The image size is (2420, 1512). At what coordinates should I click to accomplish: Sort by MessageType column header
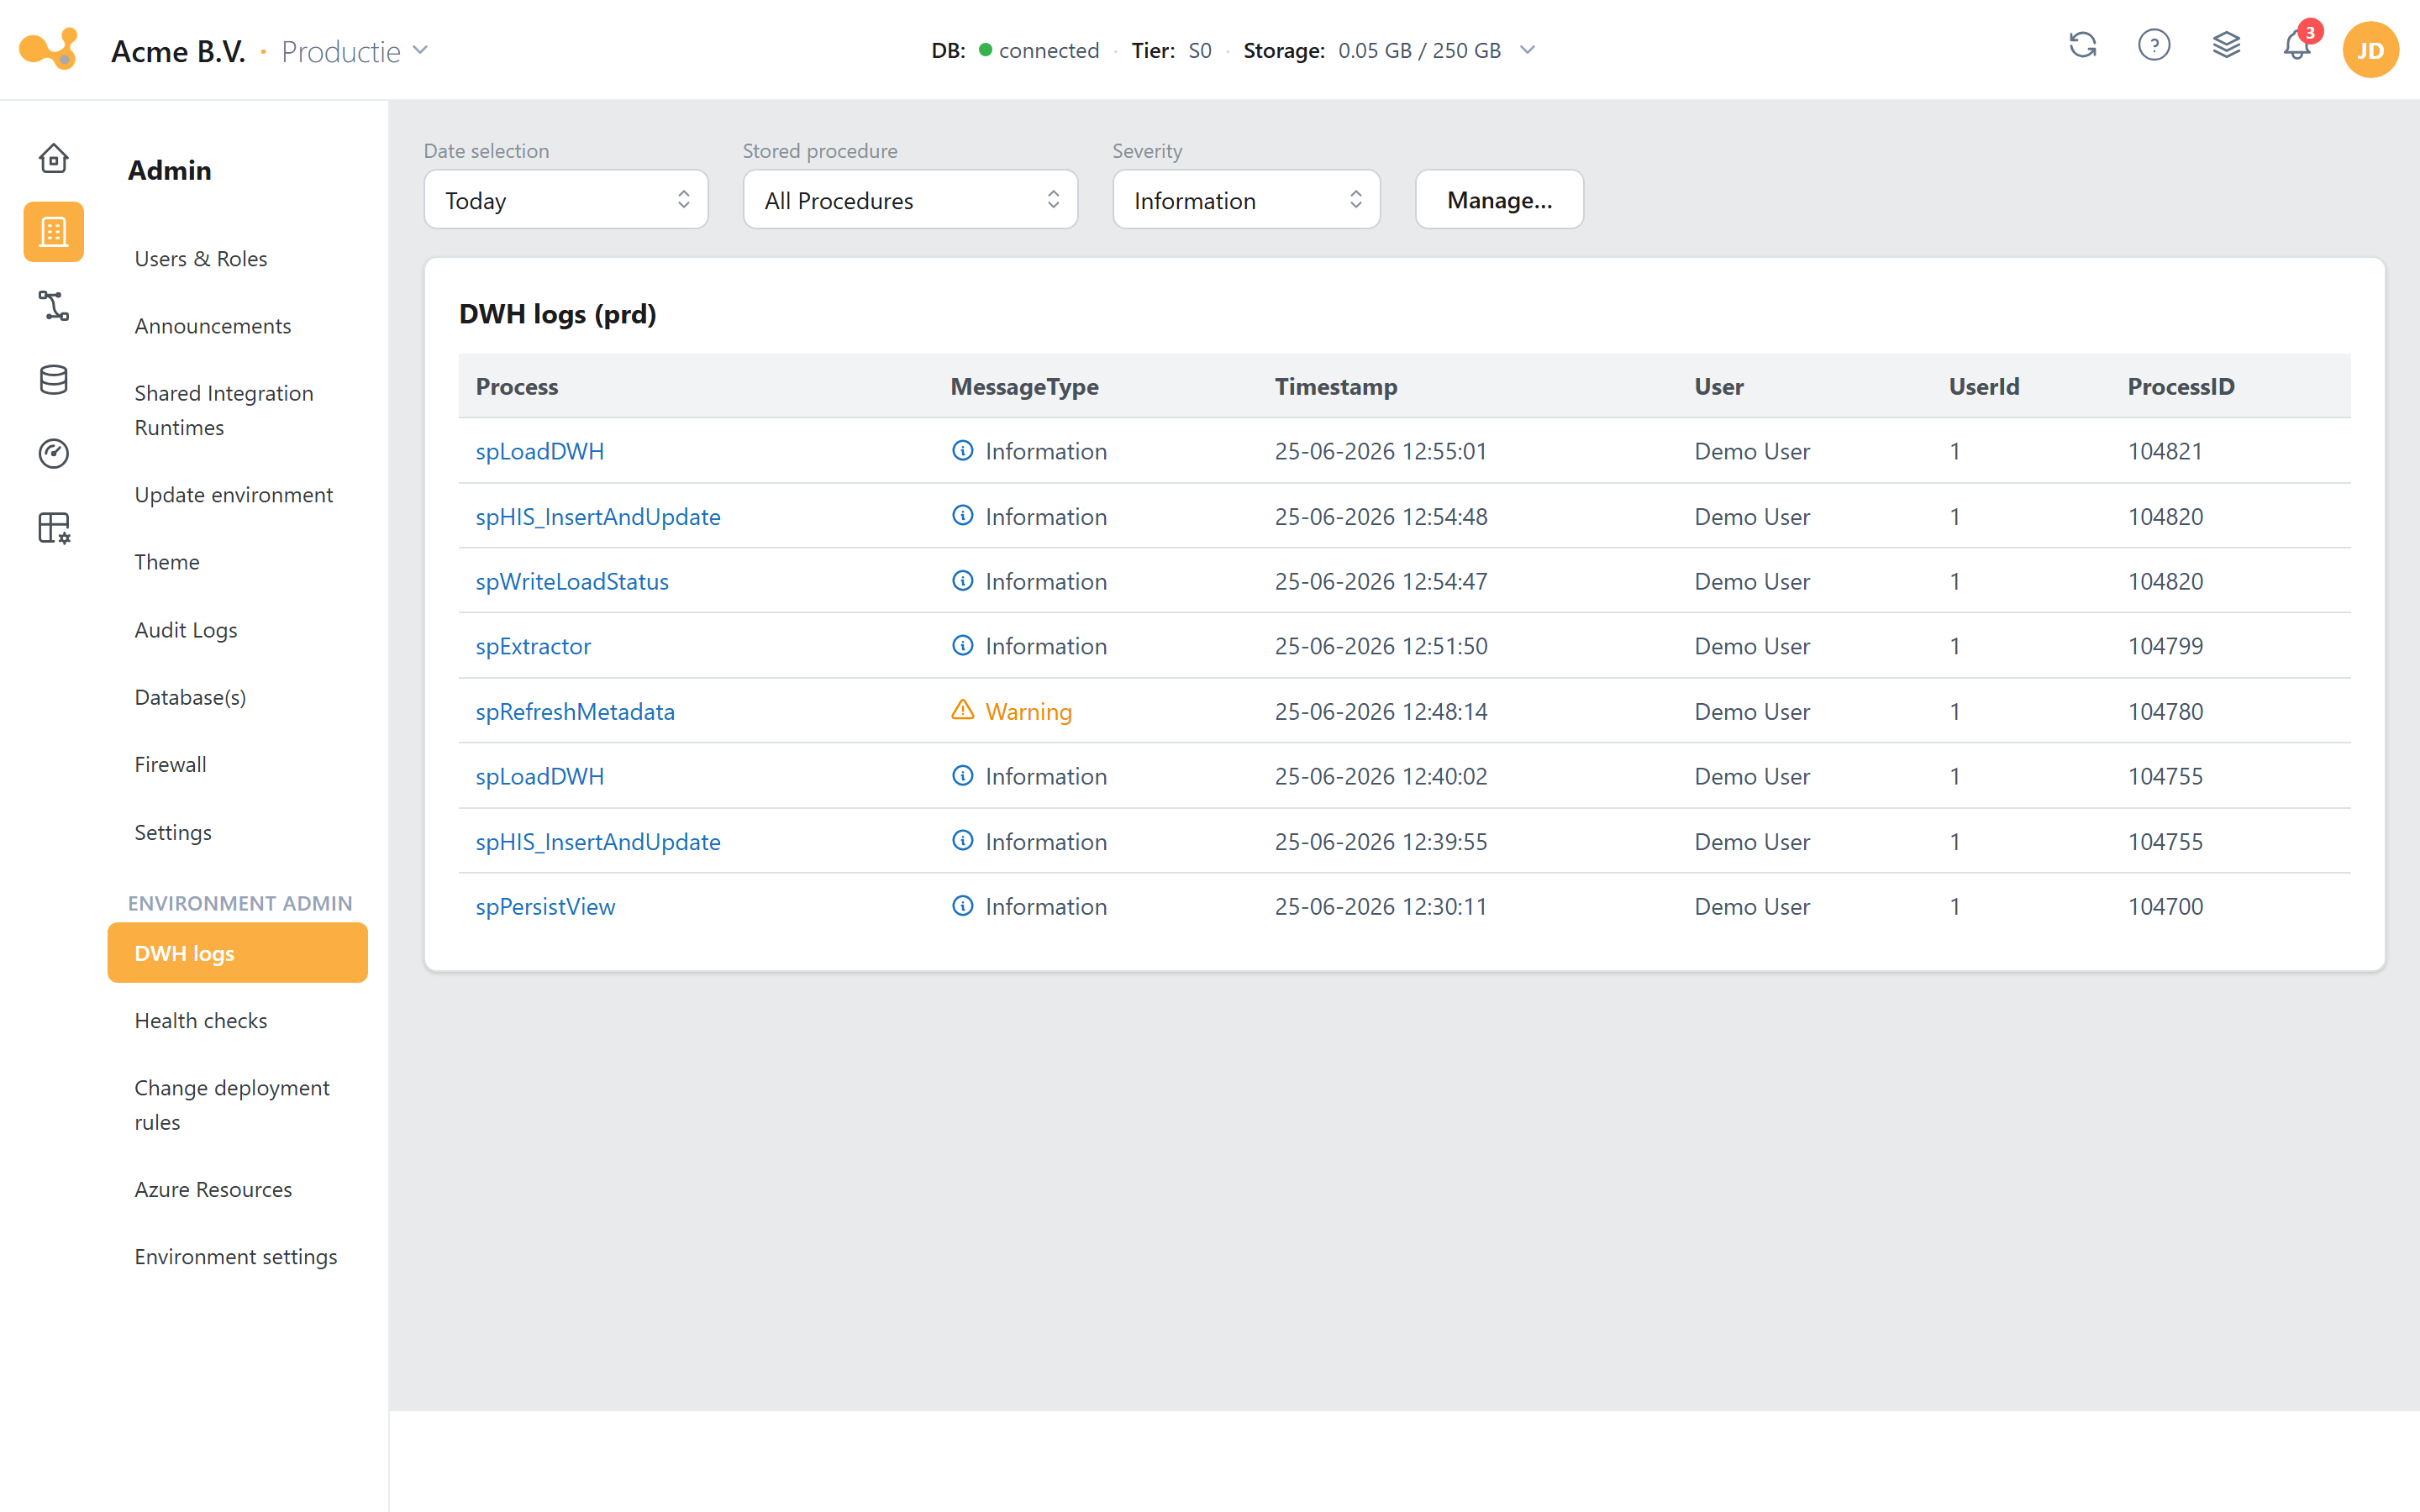1024,386
